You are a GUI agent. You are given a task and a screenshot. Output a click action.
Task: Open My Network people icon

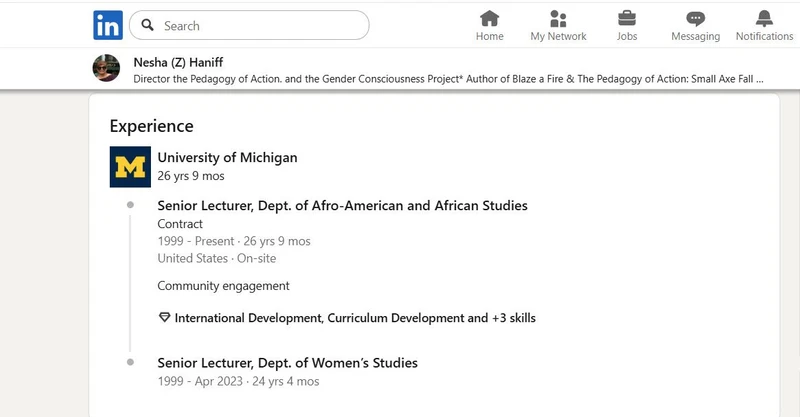pyautogui.click(x=558, y=19)
